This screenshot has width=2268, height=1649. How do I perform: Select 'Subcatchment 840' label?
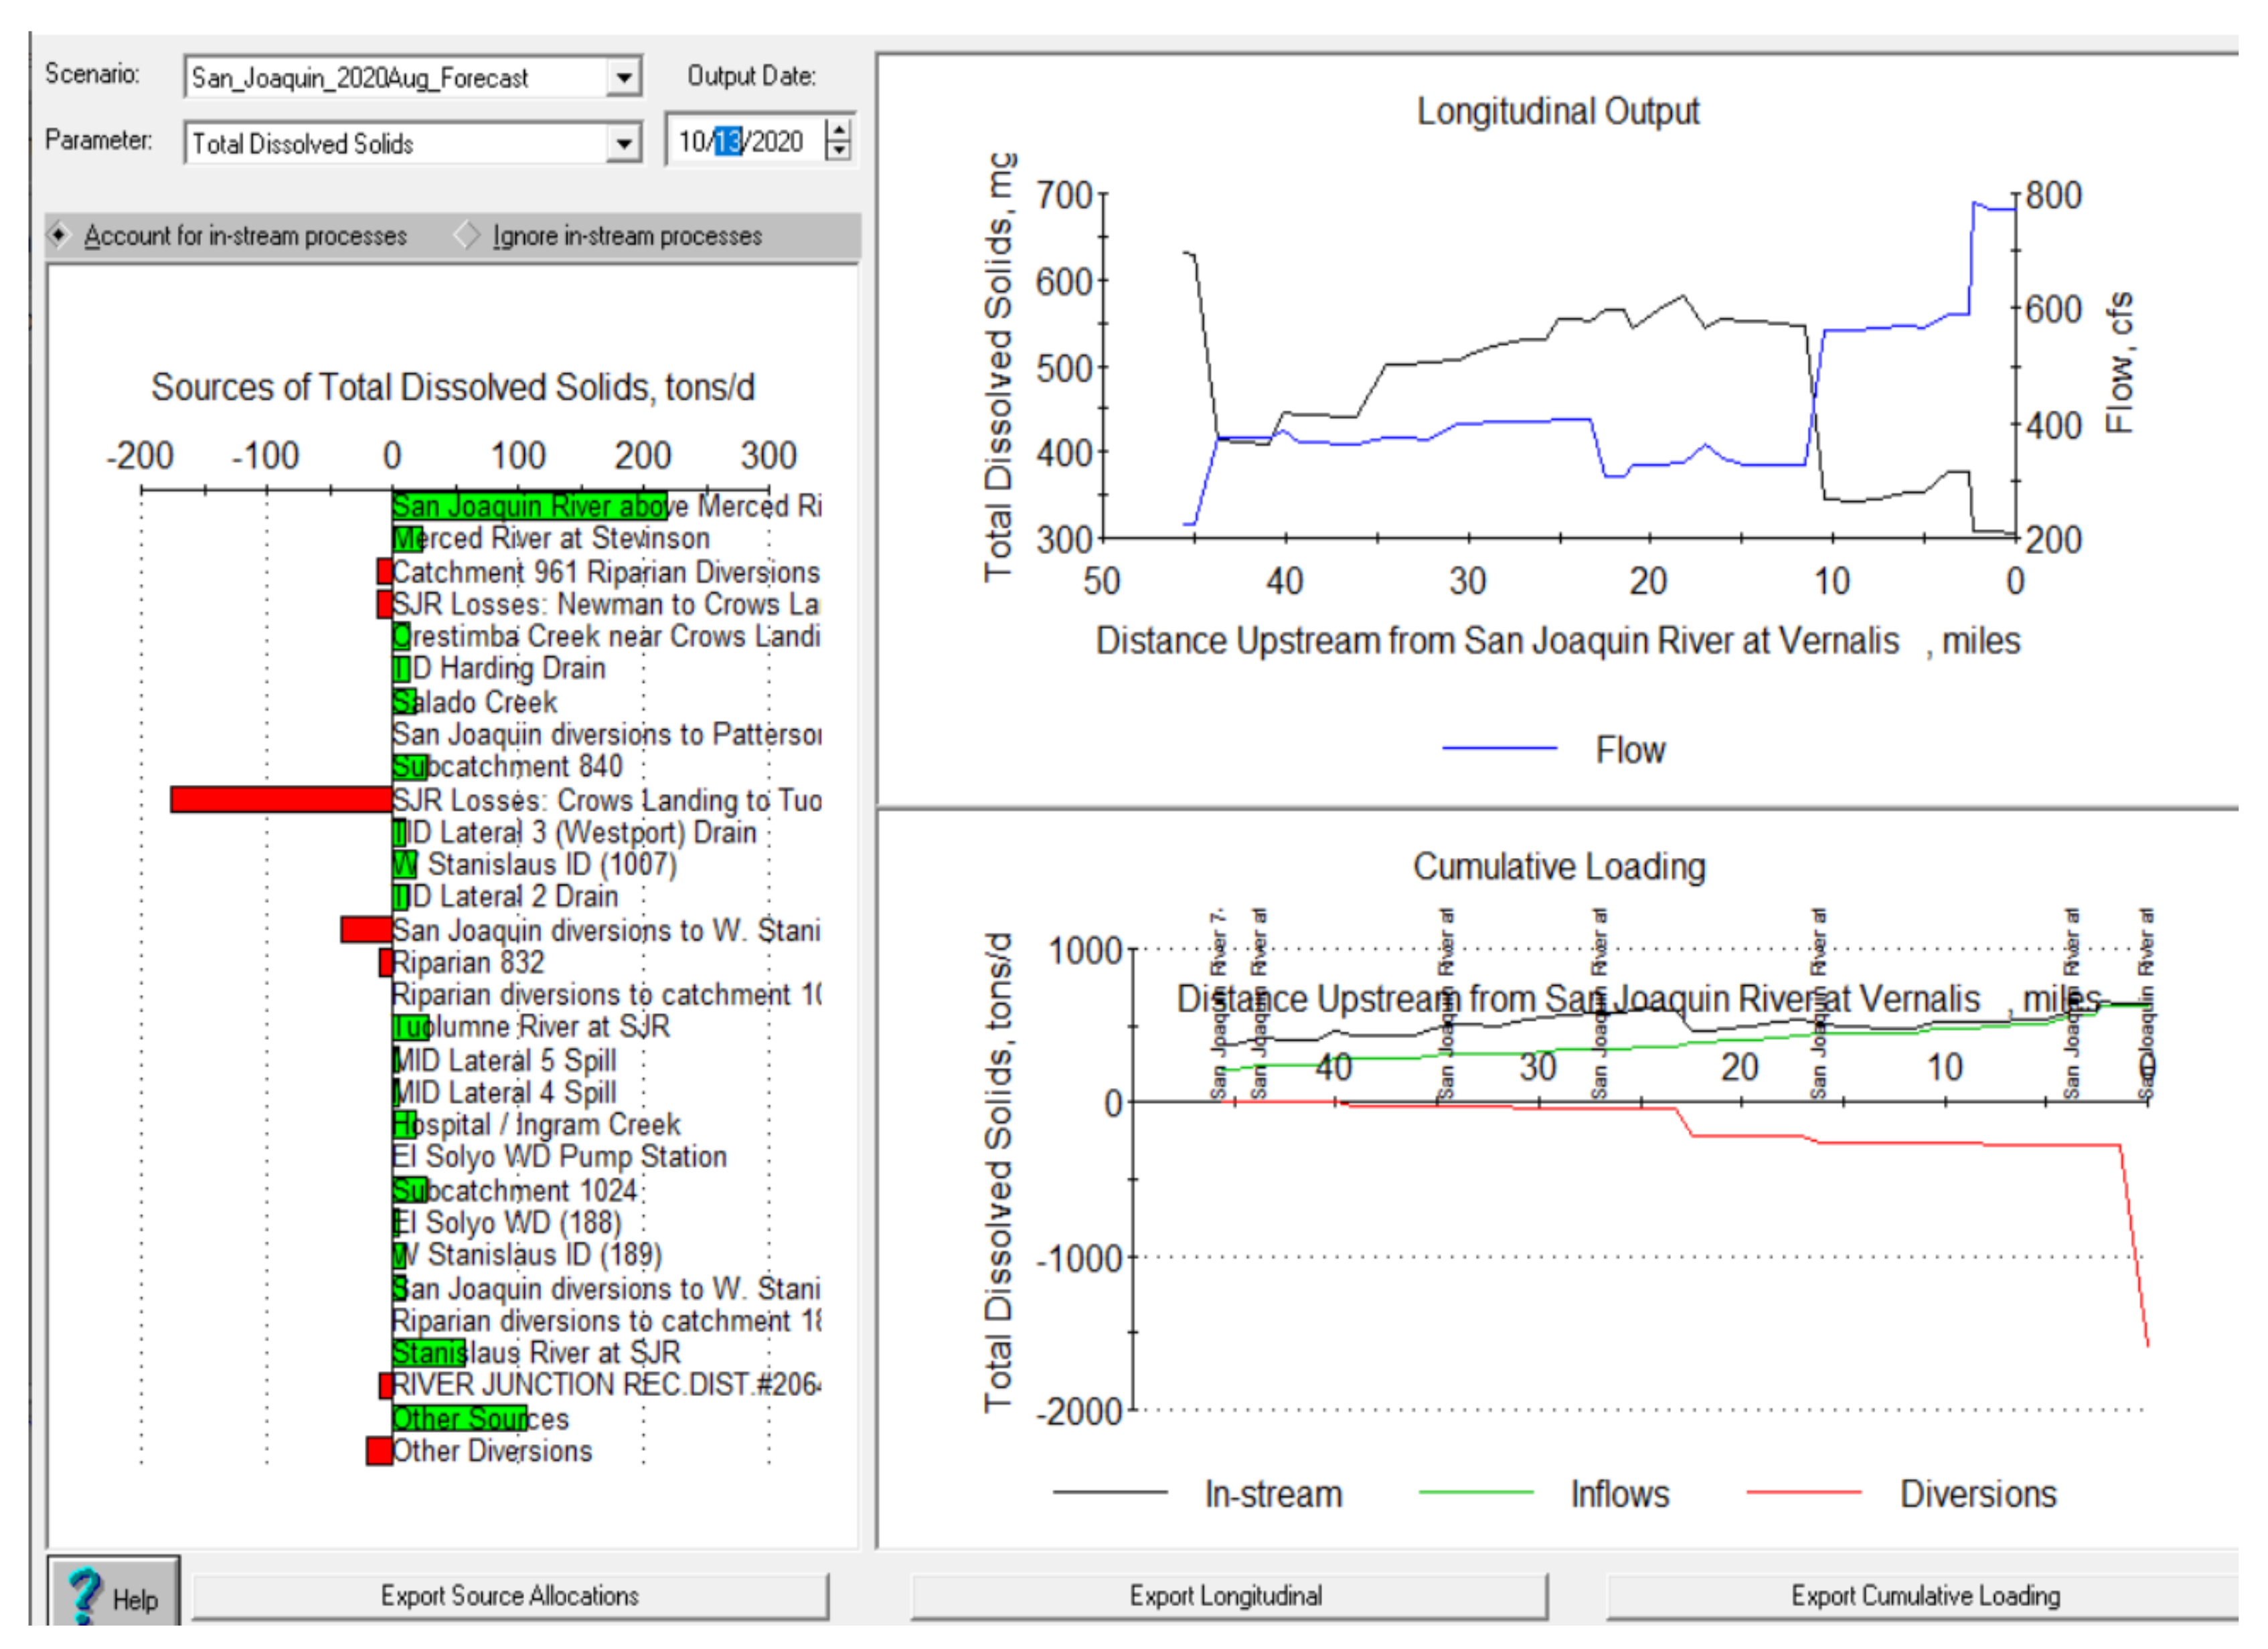[x=508, y=767]
